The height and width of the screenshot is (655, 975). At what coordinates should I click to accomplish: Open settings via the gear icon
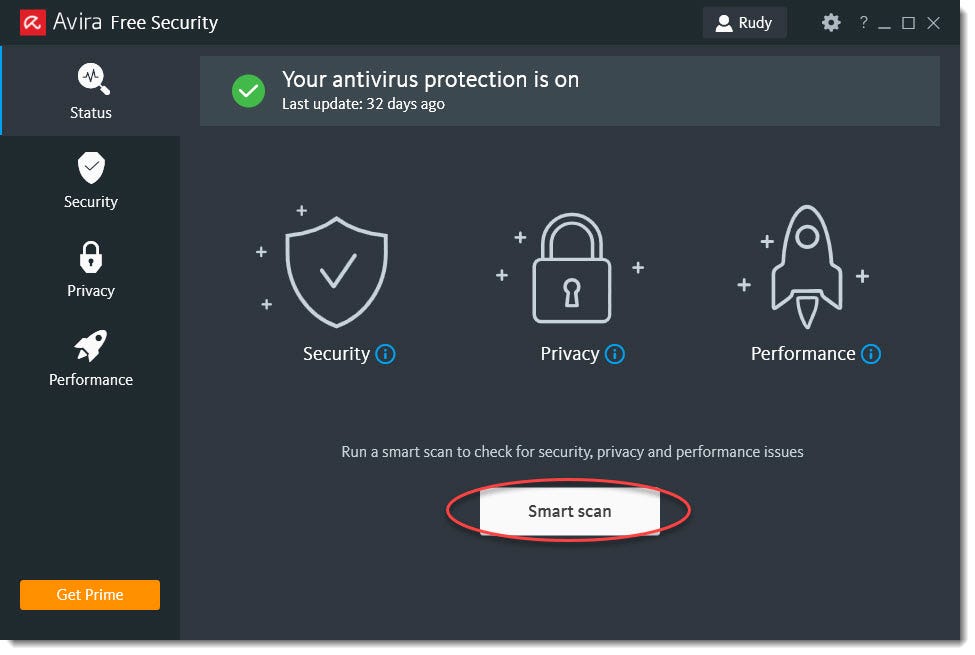pyautogui.click(x=831, y=22)
